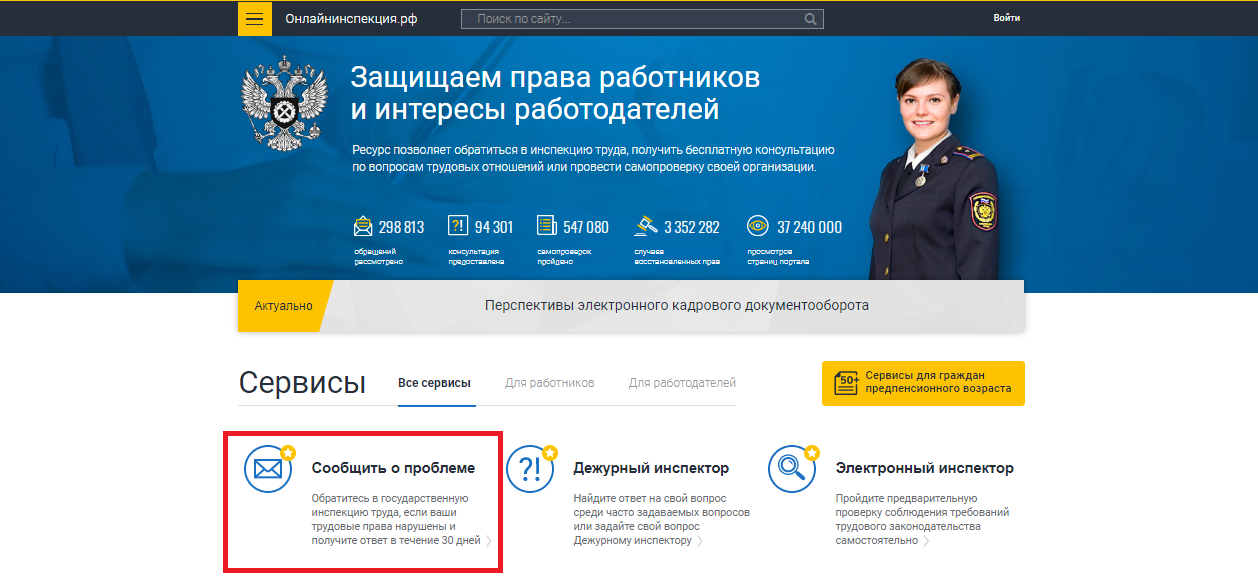Click the Войти login link
The height and width of the screenshot is (582, 1258).
(x=1006, y=18)
